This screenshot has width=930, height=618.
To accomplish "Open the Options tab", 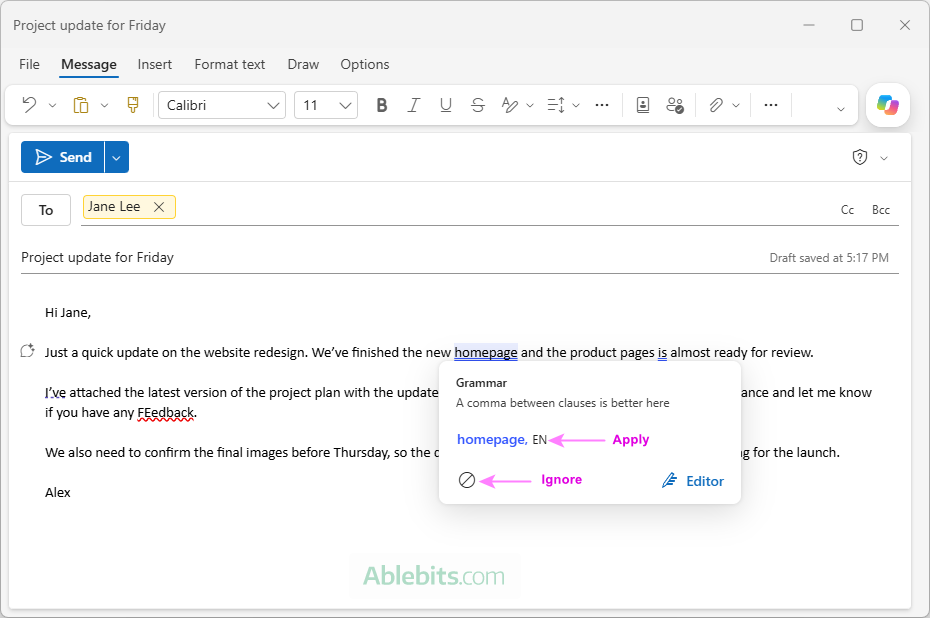I will 365,64.
